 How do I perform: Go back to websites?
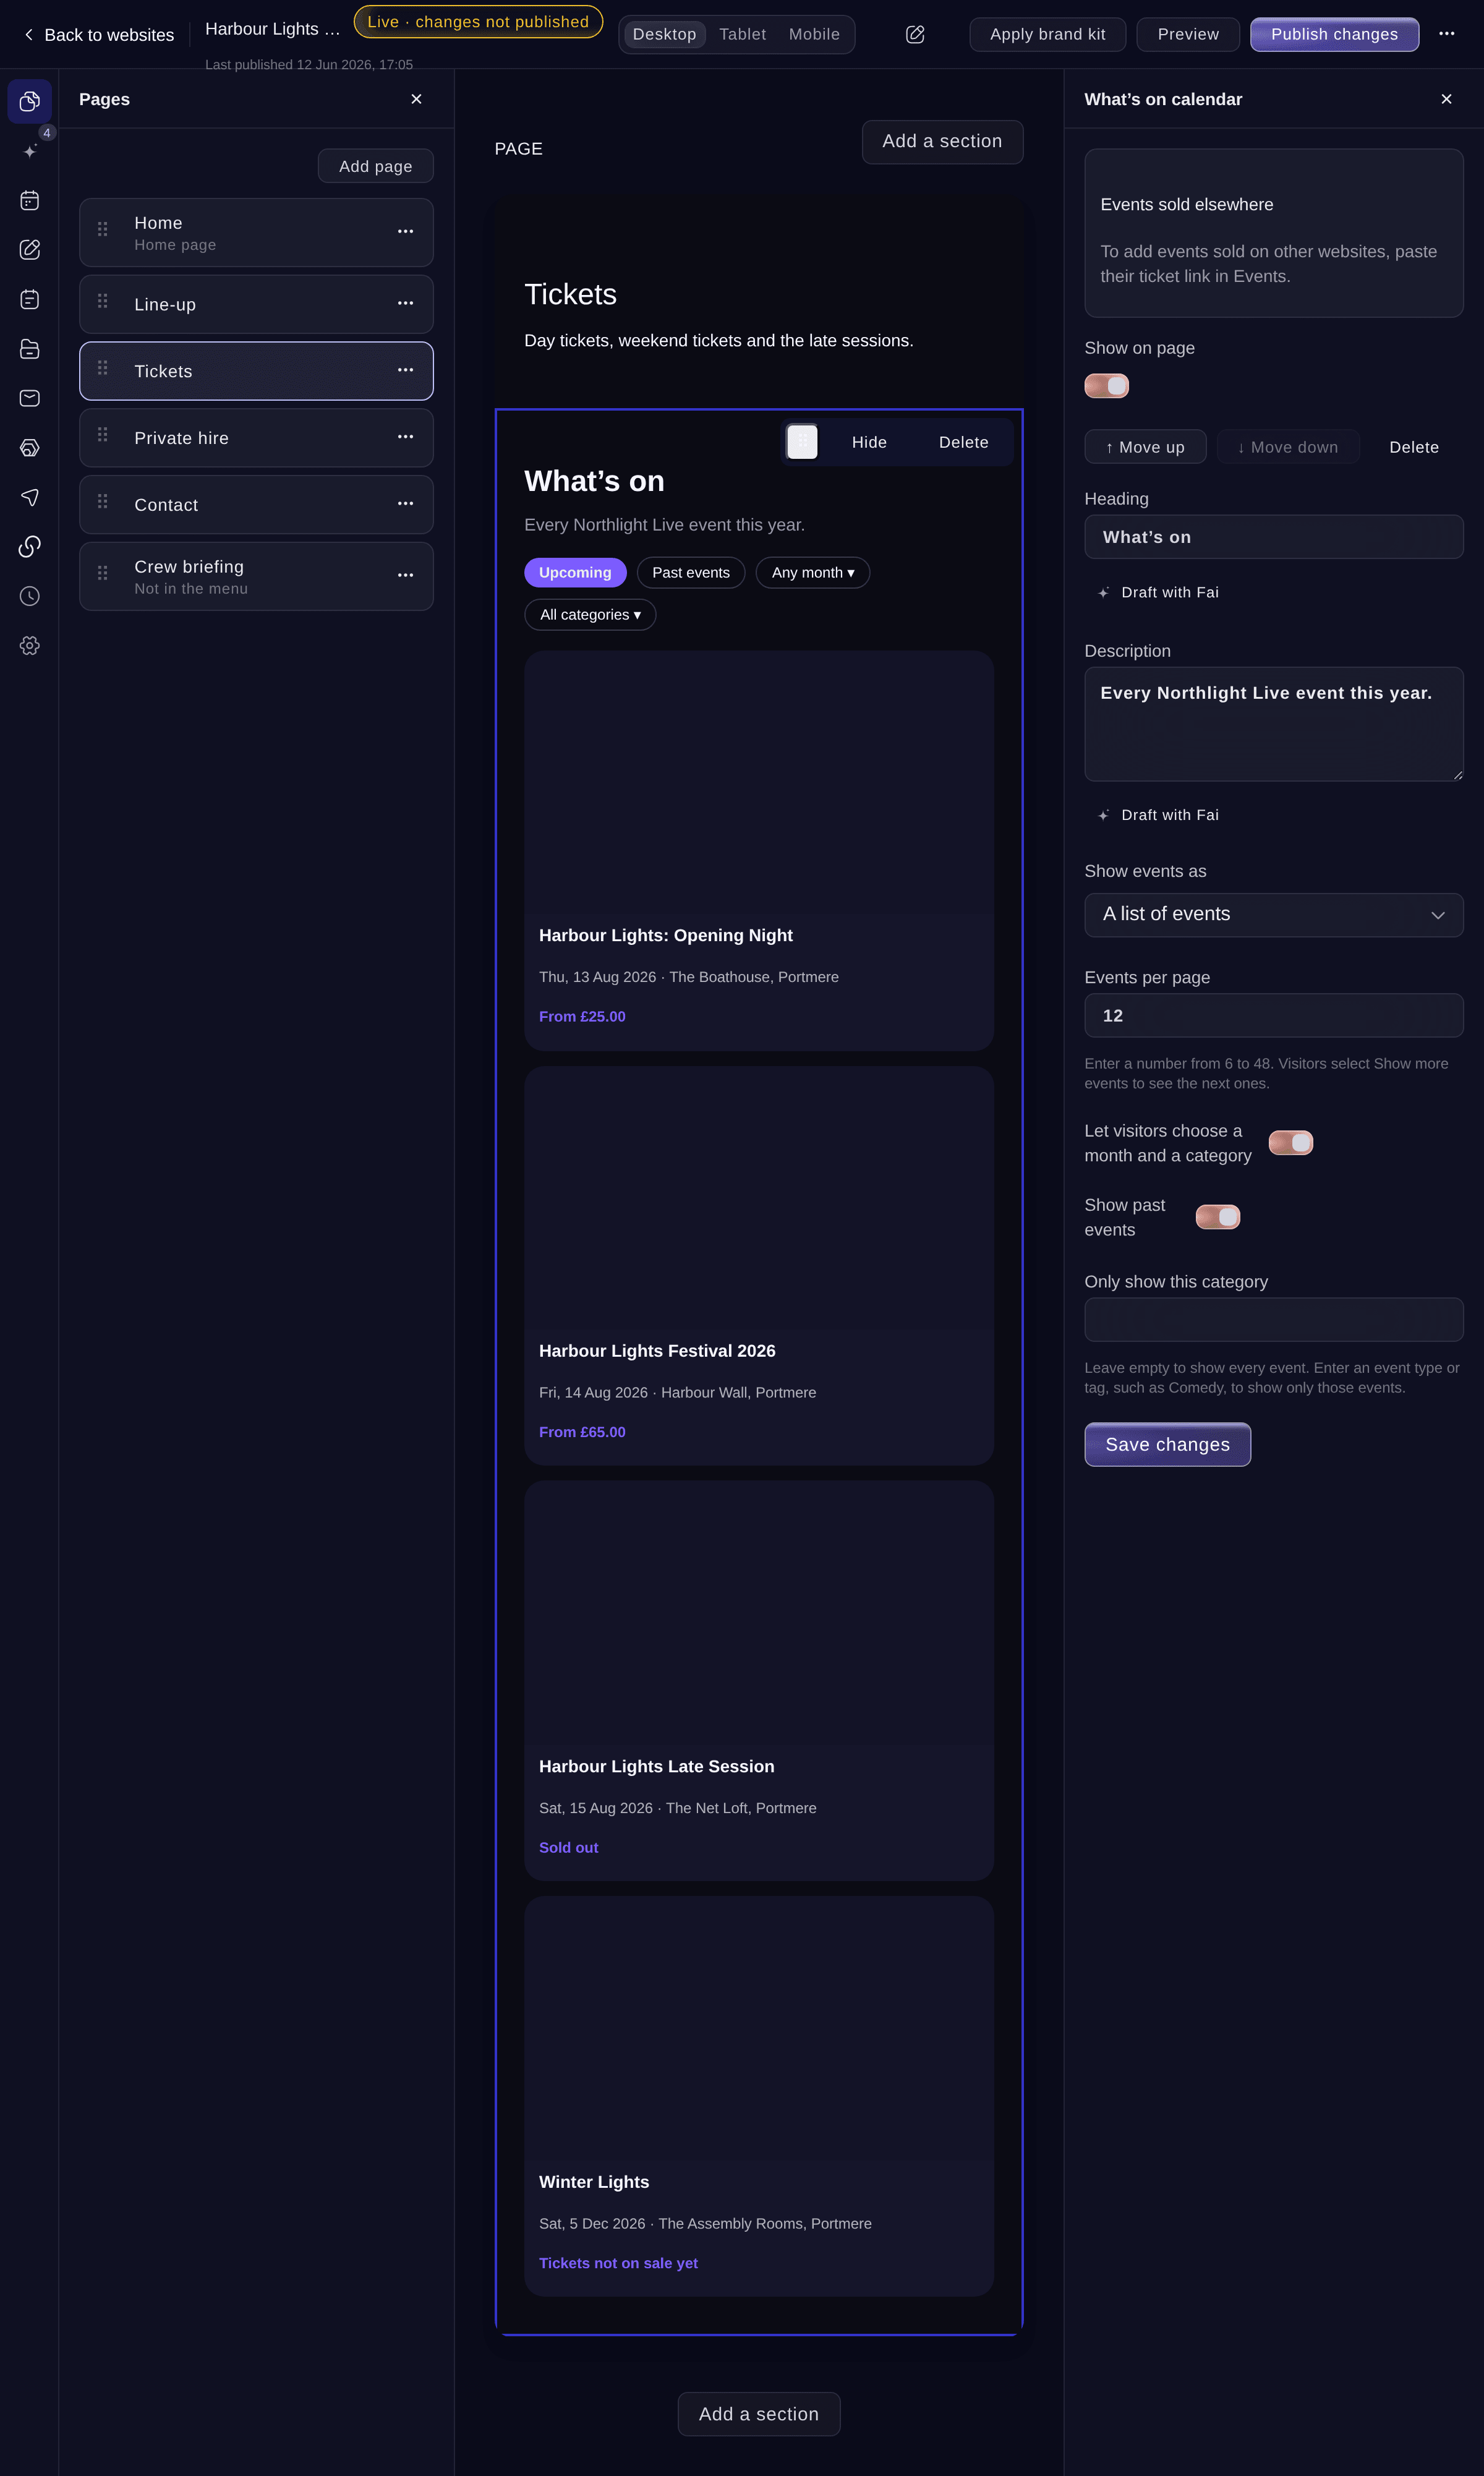[98, 35]
